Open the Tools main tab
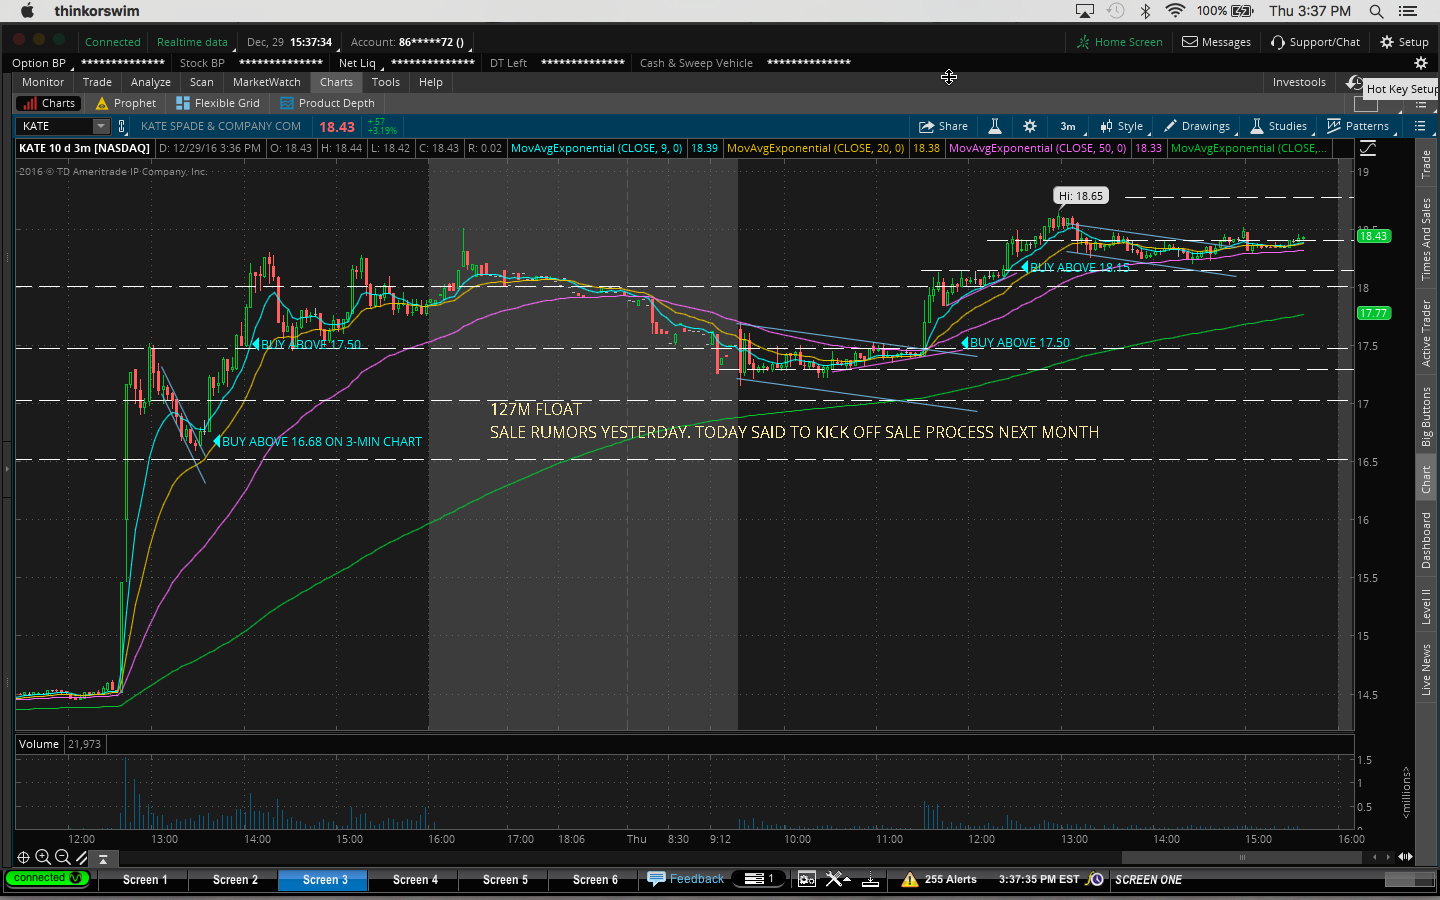The height and width of the screenshot is (900, 1440). click(x=386, y=82)
